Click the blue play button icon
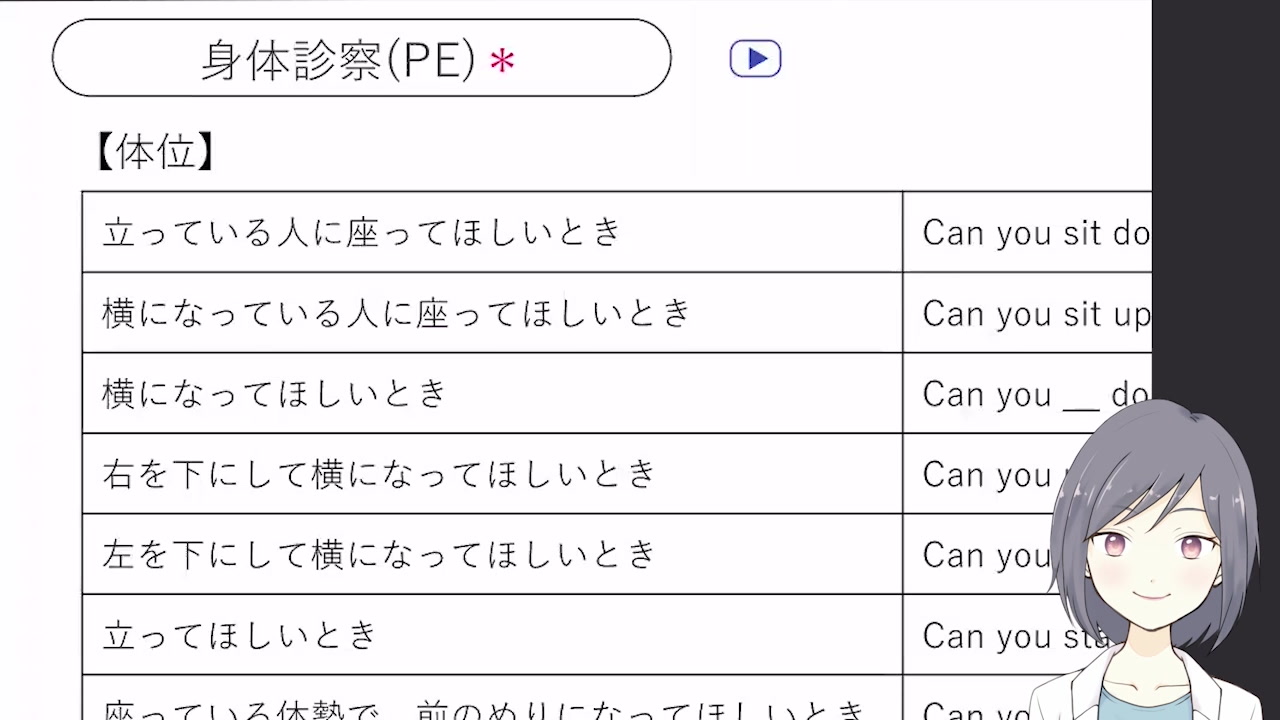 click(x=755, y=59)
